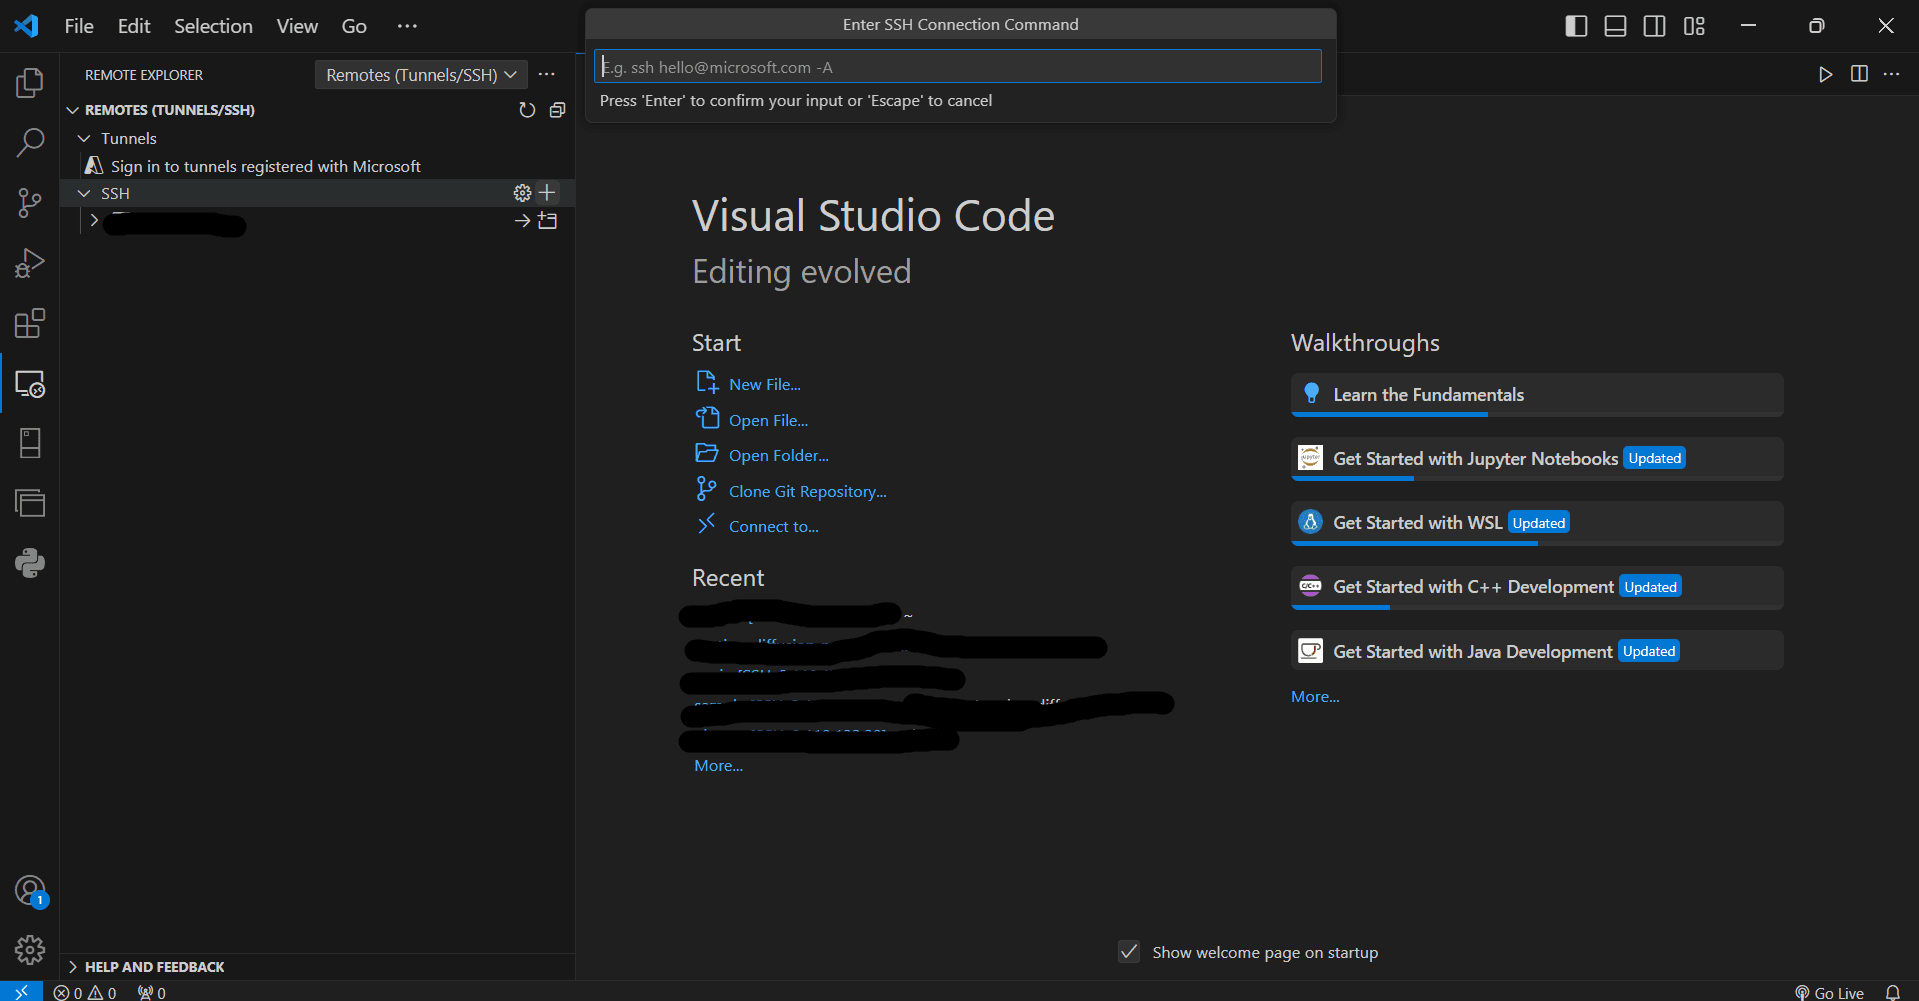1919x1001 pixels.
Task: Open the Extensions view
Action: (x=30, y=323)
